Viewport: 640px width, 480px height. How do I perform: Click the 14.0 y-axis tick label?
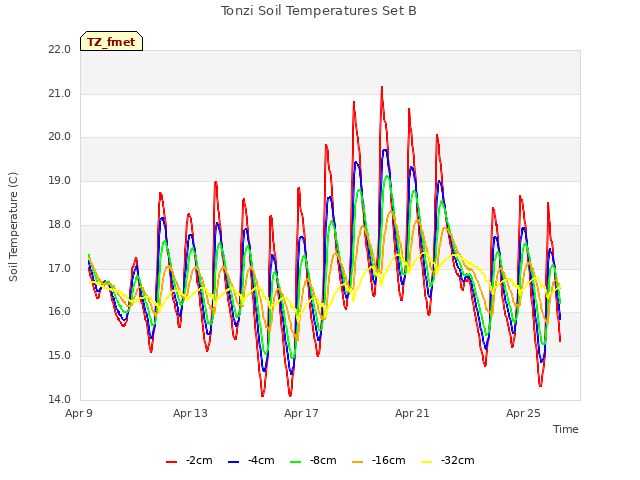[60, 399]
